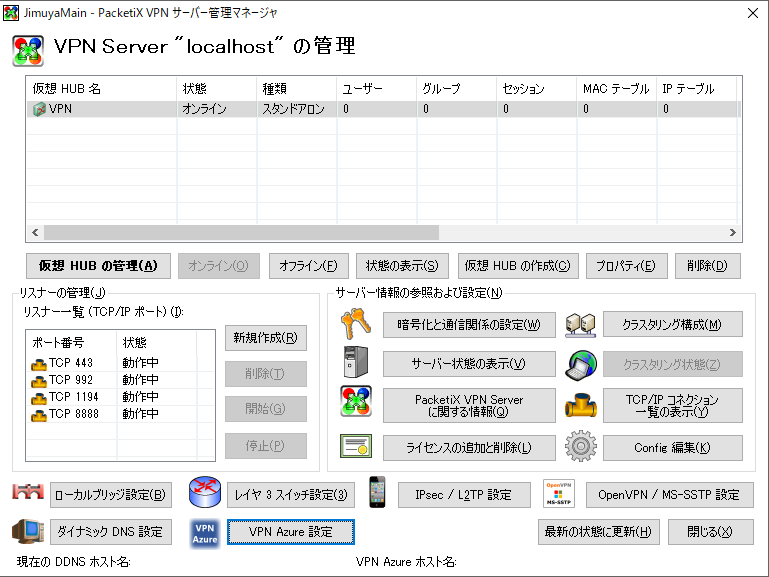The height and width of the screenshot is (577, 769).
Task: Open 暗号化と通信関係の設定(W)
Action: point(469,325)
